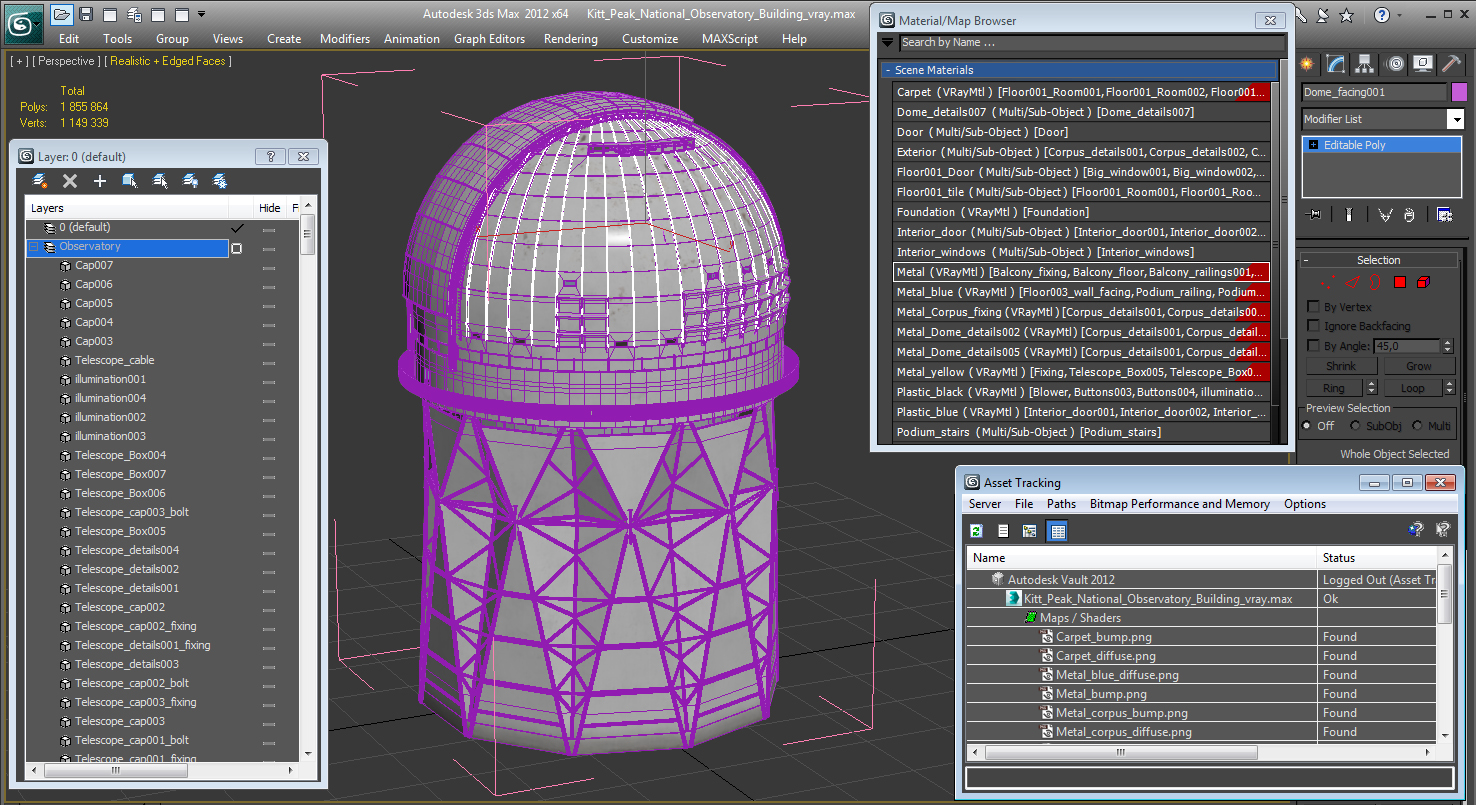This screenshot has width=1476, height=805.
Task: Click the By Angle value spinner
Action: [1448, 346]
